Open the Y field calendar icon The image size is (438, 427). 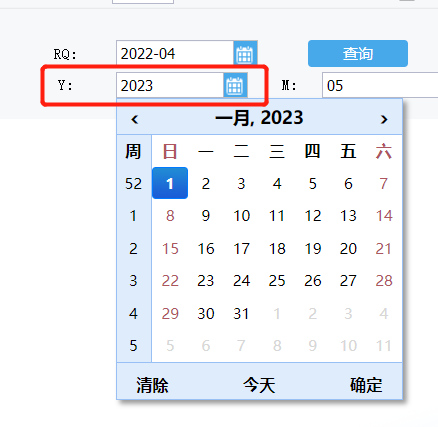(x=235, y=85)
